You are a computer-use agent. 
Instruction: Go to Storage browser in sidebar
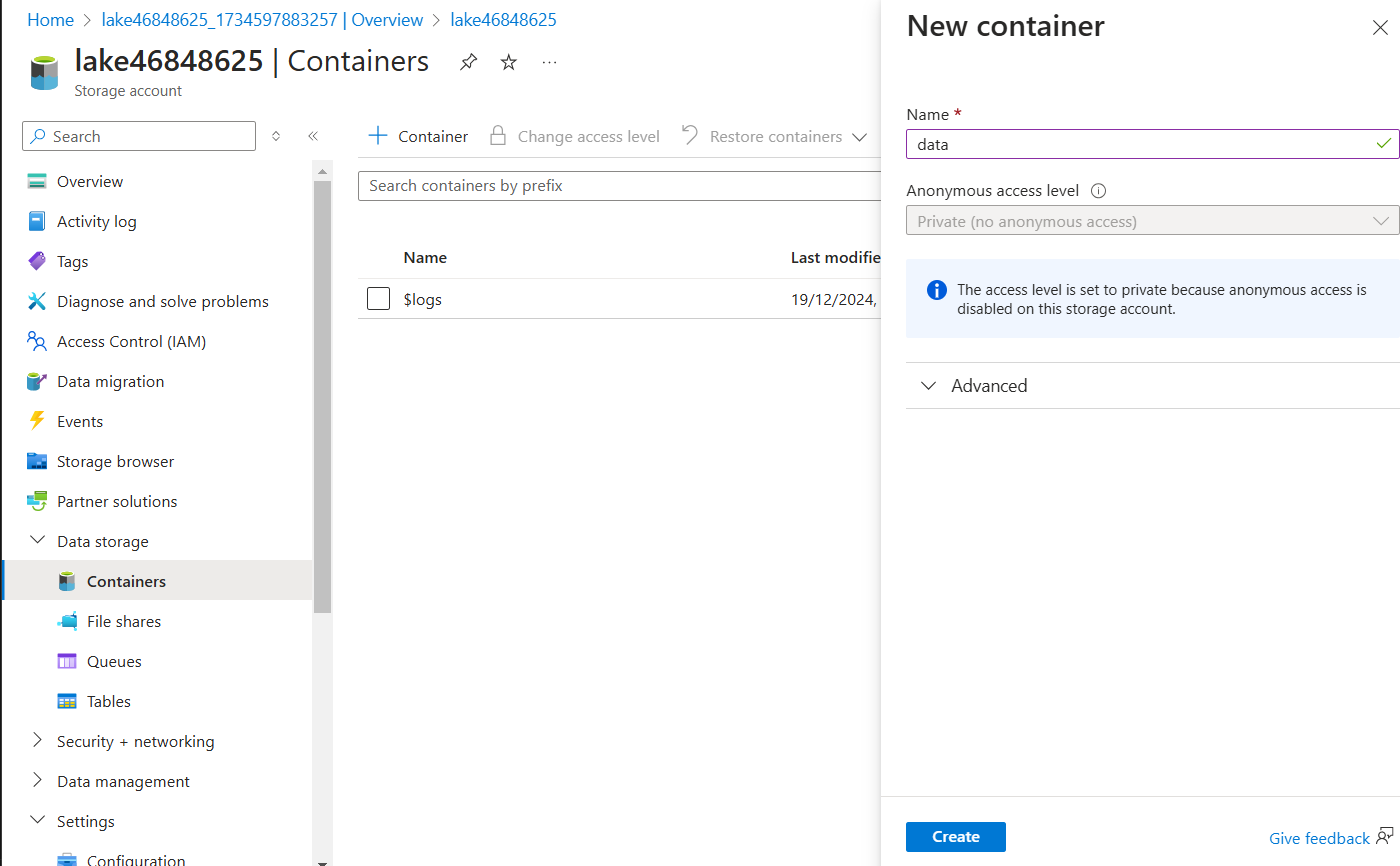pos(115,461)
